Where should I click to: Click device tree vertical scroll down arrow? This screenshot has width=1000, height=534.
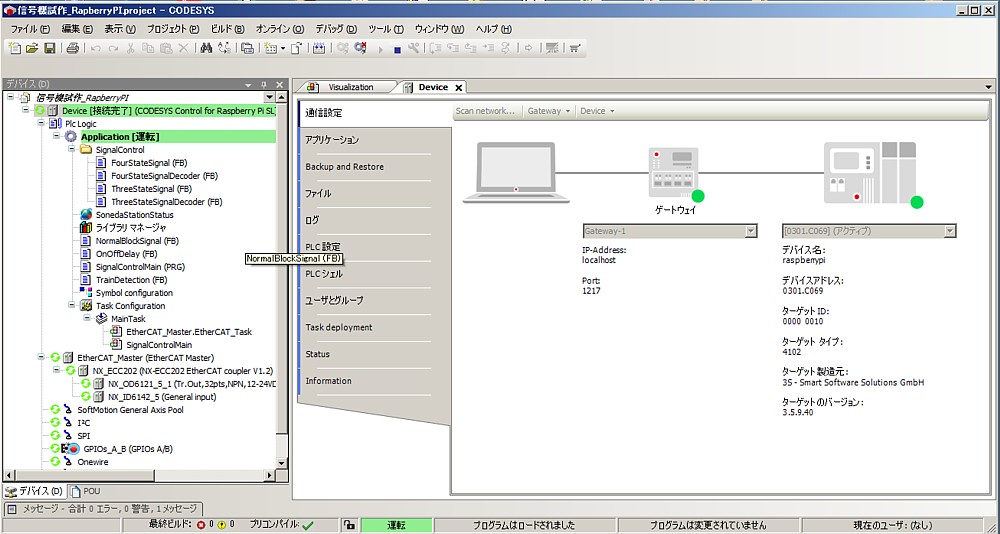point(282,463)
